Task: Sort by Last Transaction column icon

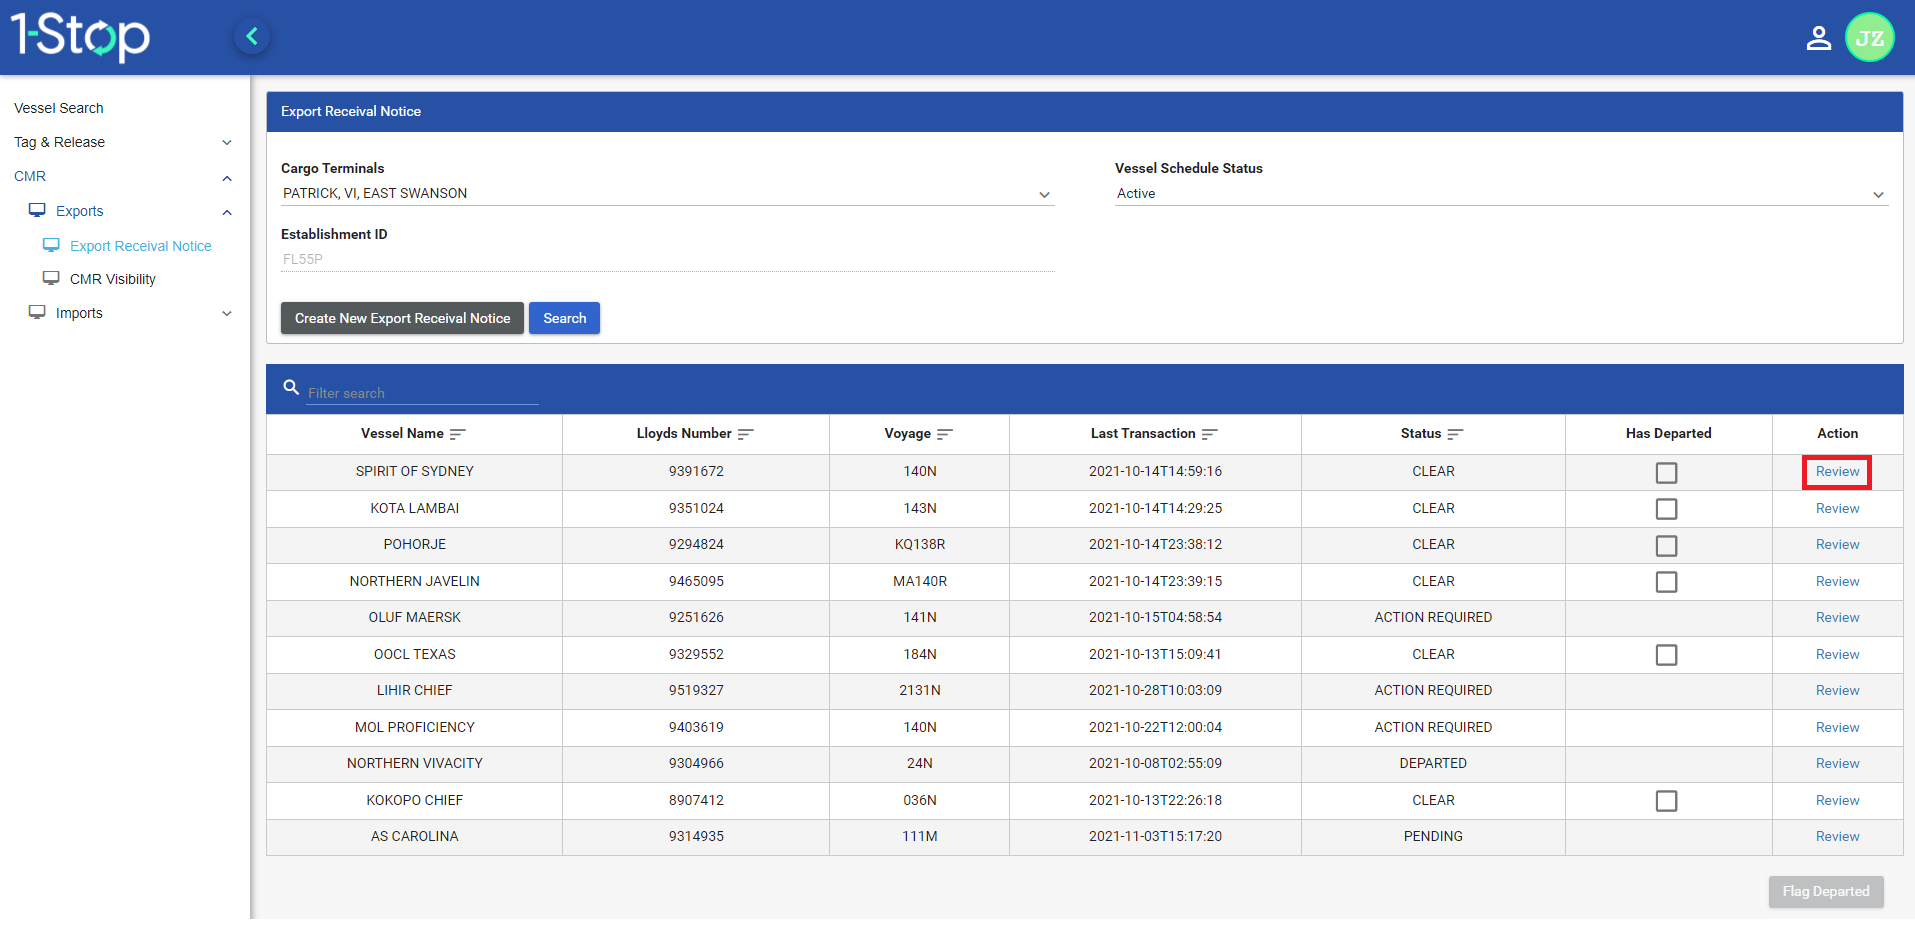Action: [1209, 434]
